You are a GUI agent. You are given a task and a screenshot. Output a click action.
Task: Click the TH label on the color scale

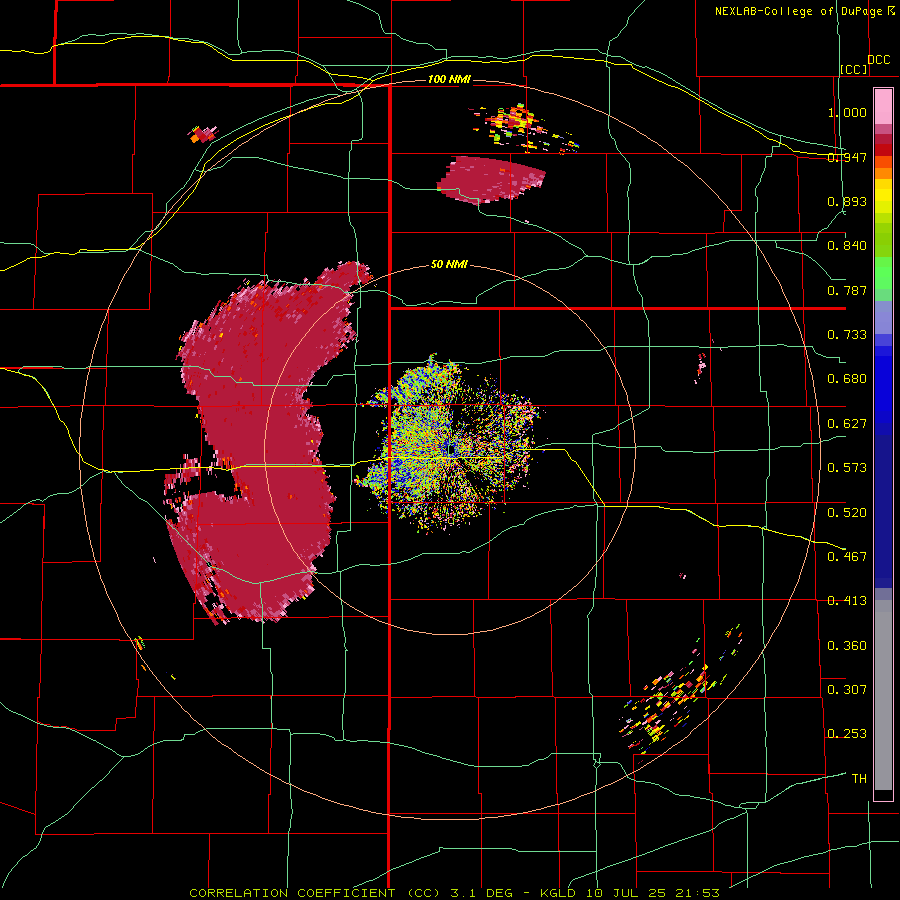(x=859, y=778)
